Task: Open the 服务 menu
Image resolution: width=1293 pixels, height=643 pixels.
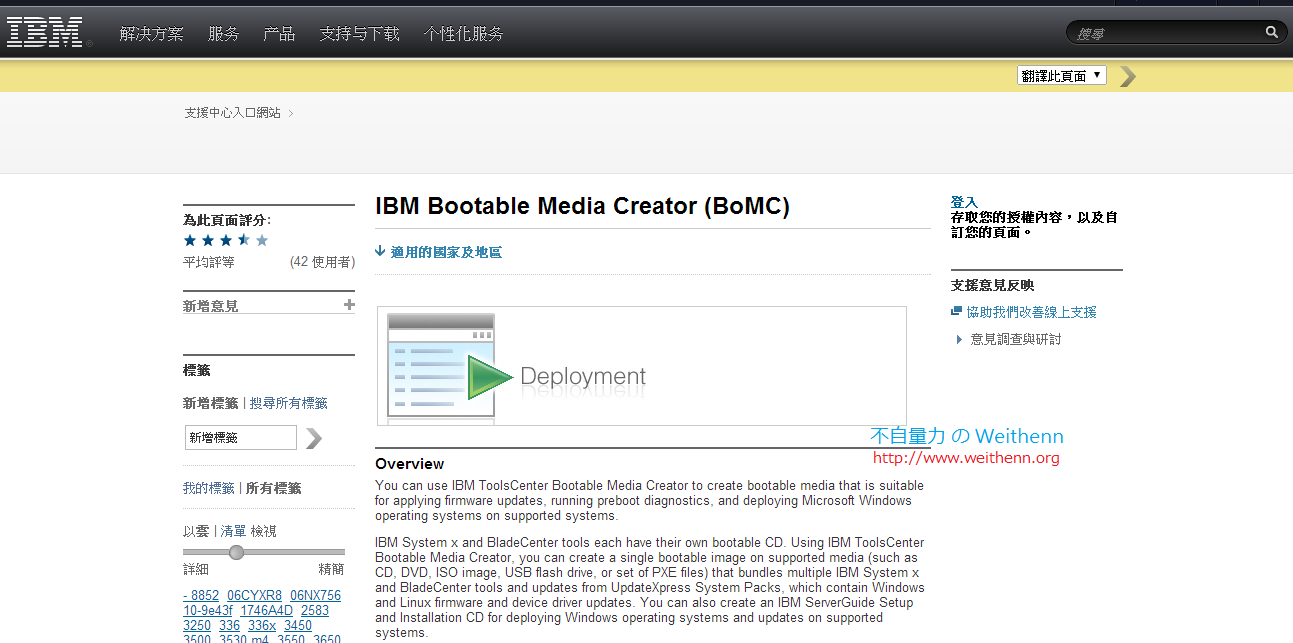Action: click(x=223, y=34)
